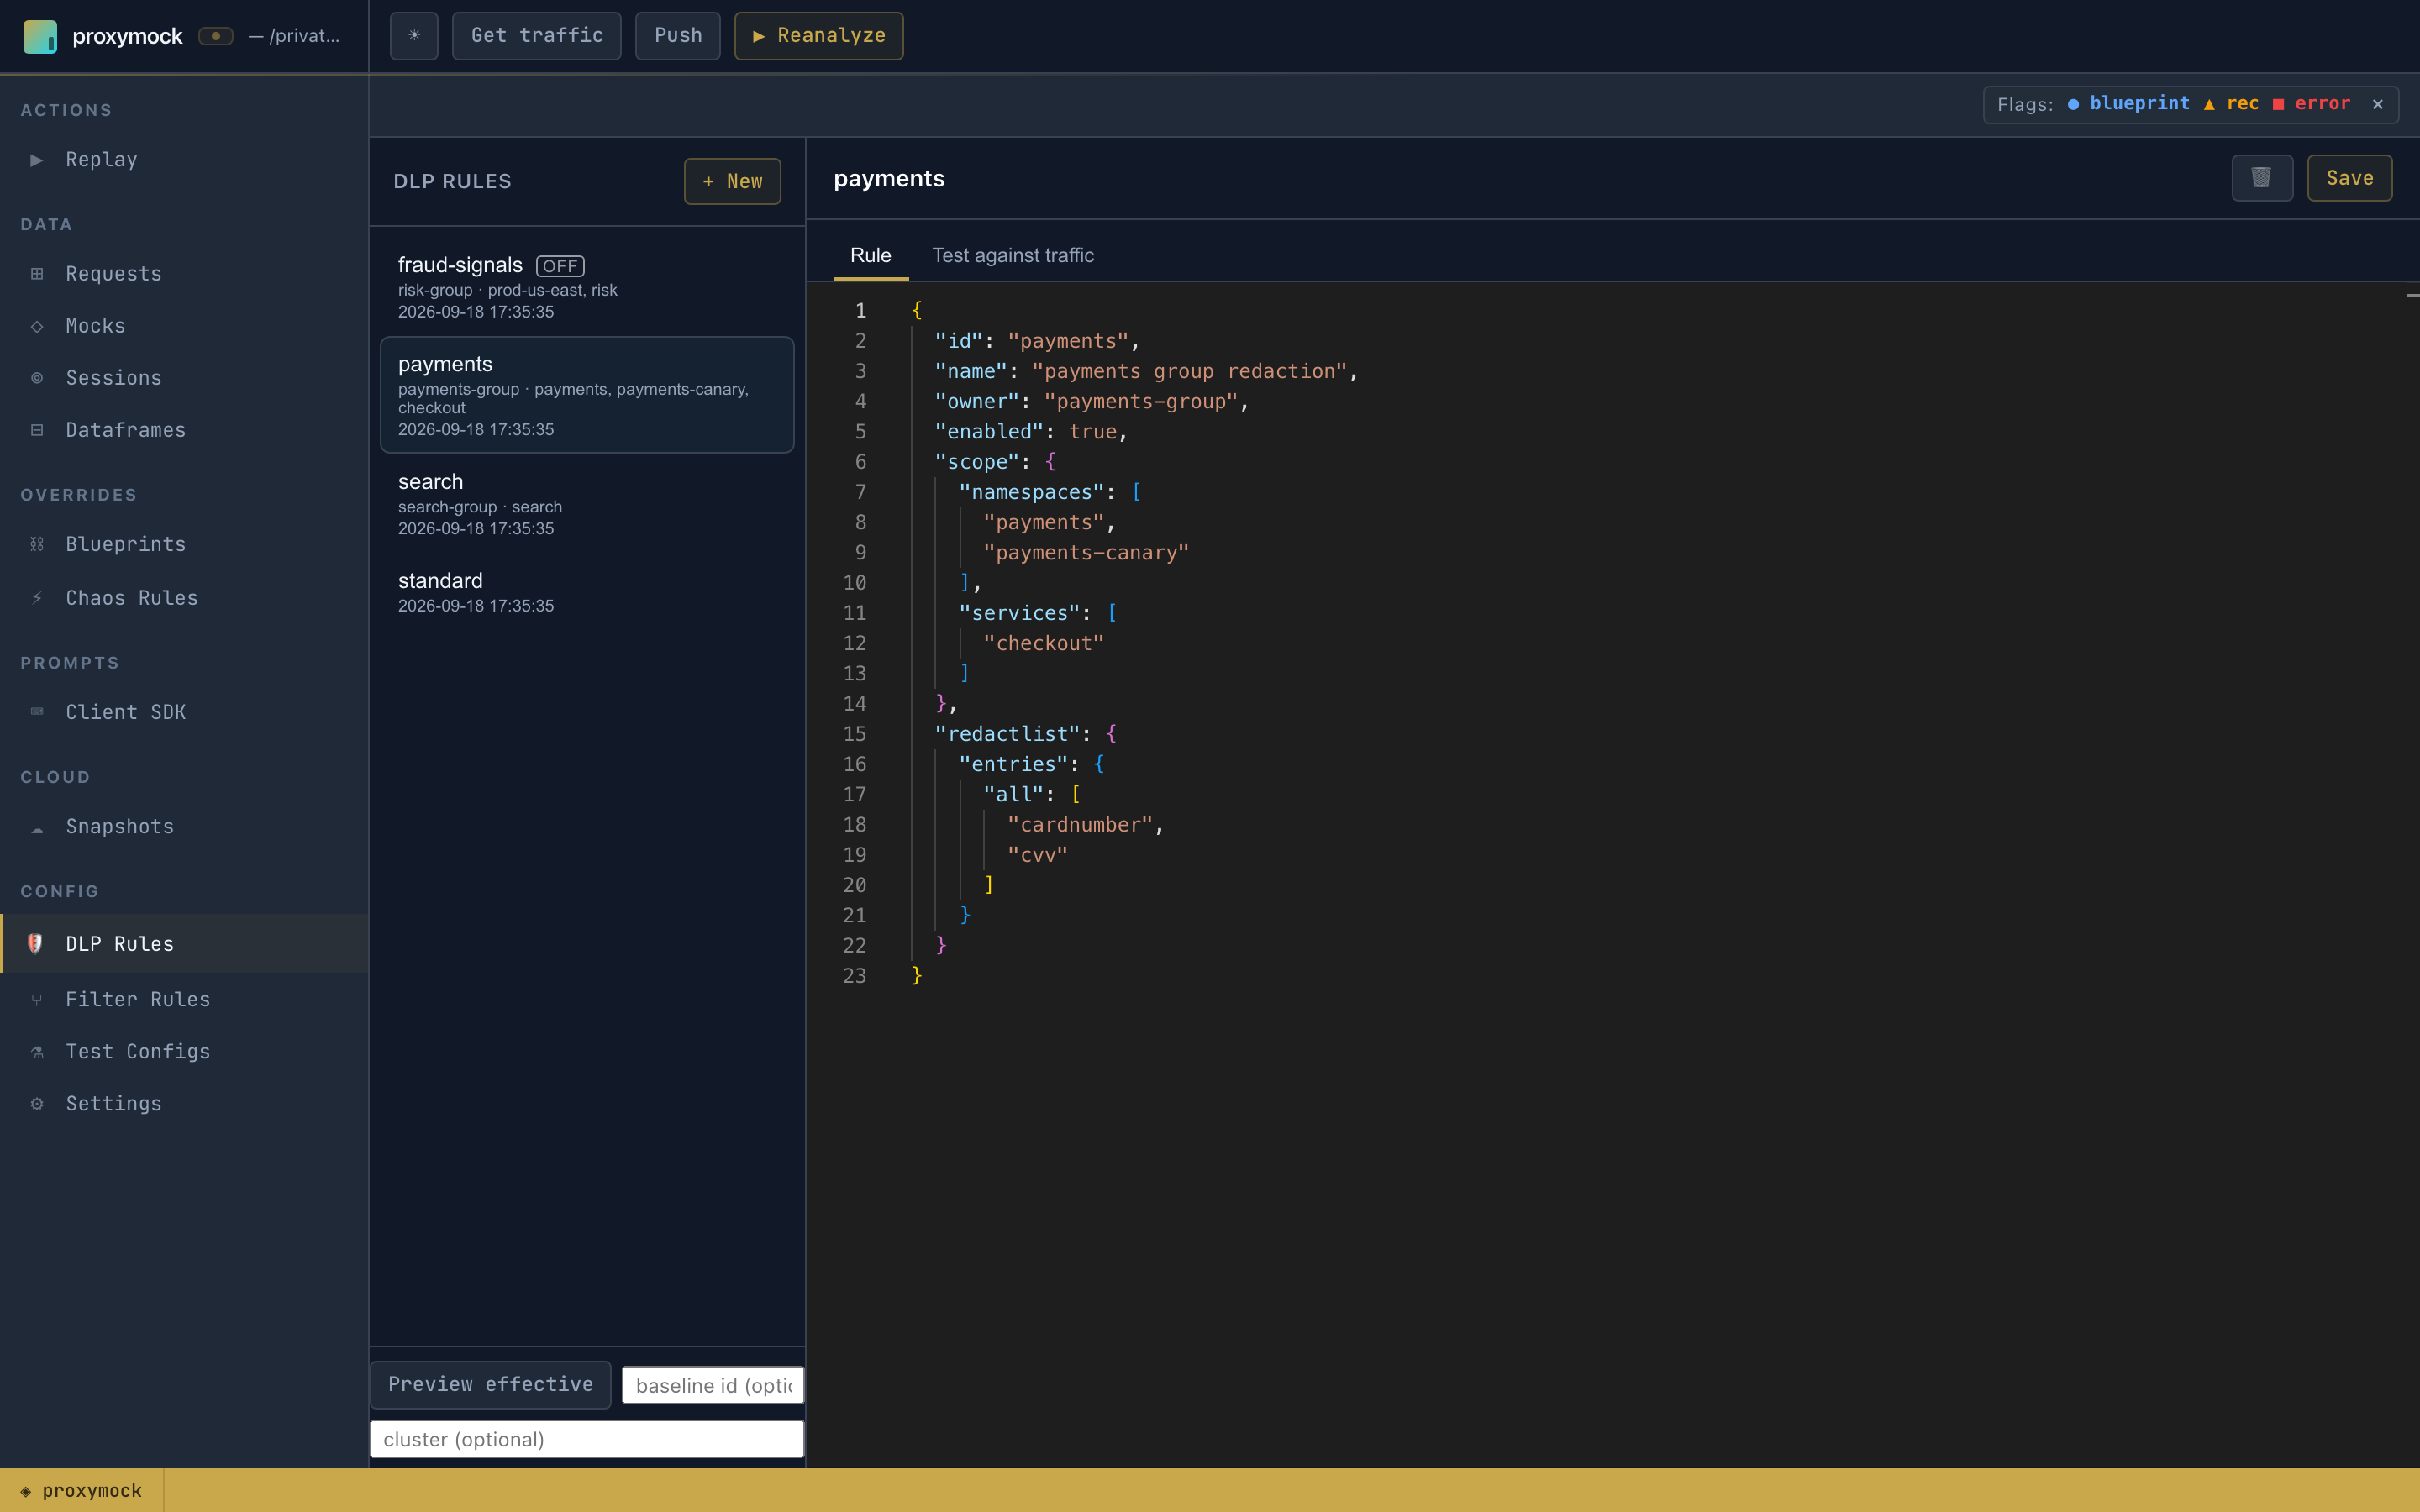Image resolution: width=2420 pixels, height=1512 pixels.
Task: Select the fraud-signals rule
Action: [x=587, y=287]
